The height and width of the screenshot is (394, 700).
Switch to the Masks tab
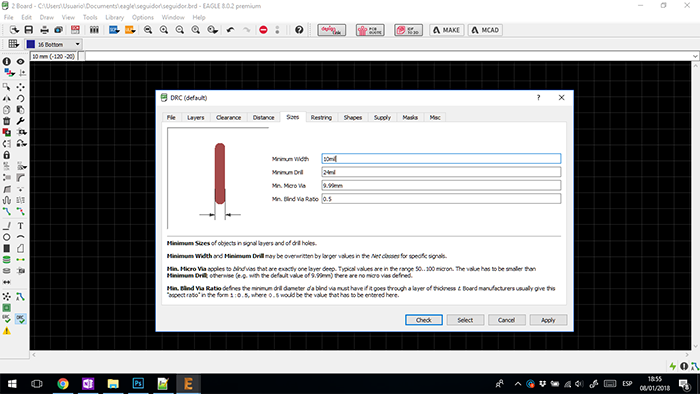410,117
